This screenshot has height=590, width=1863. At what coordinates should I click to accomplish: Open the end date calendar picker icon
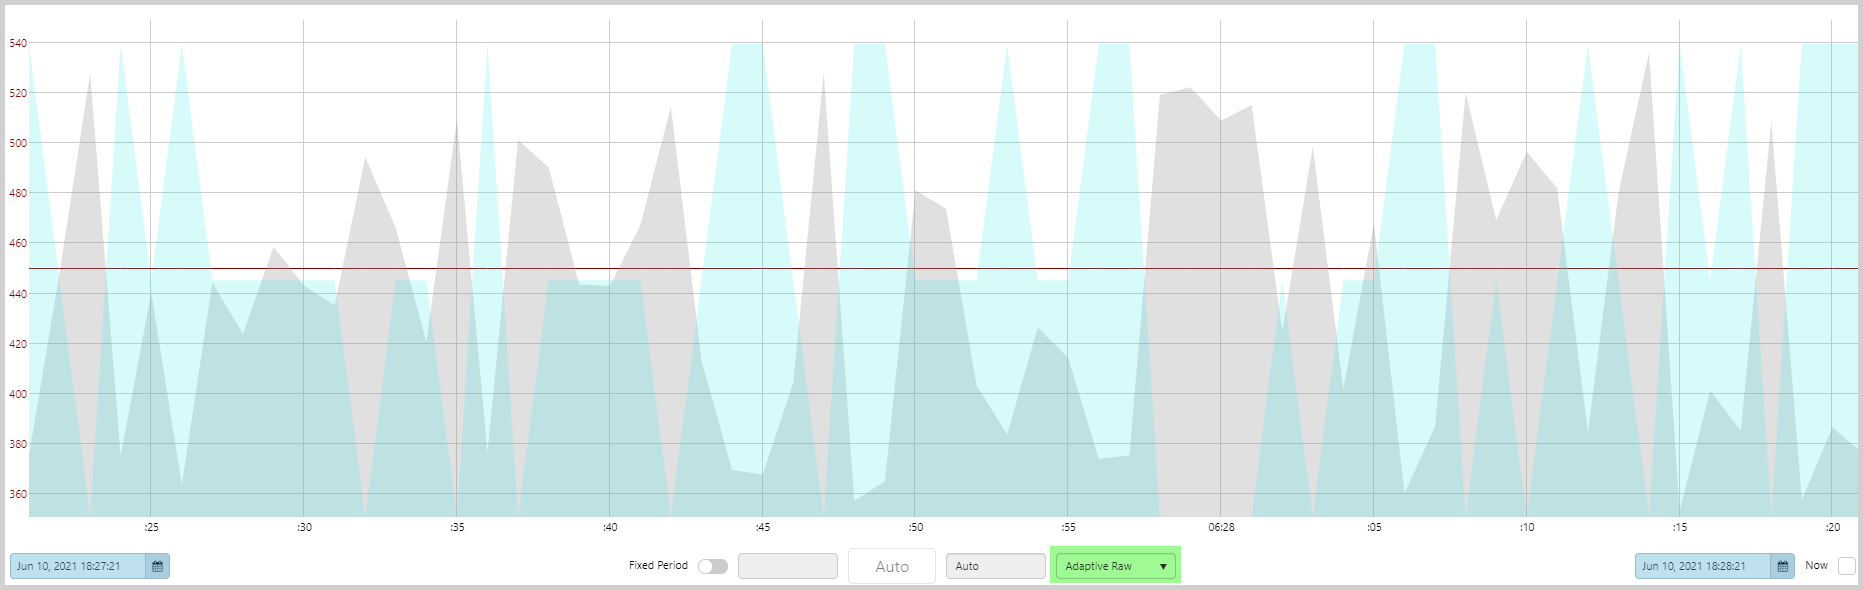coord(1782,566)
